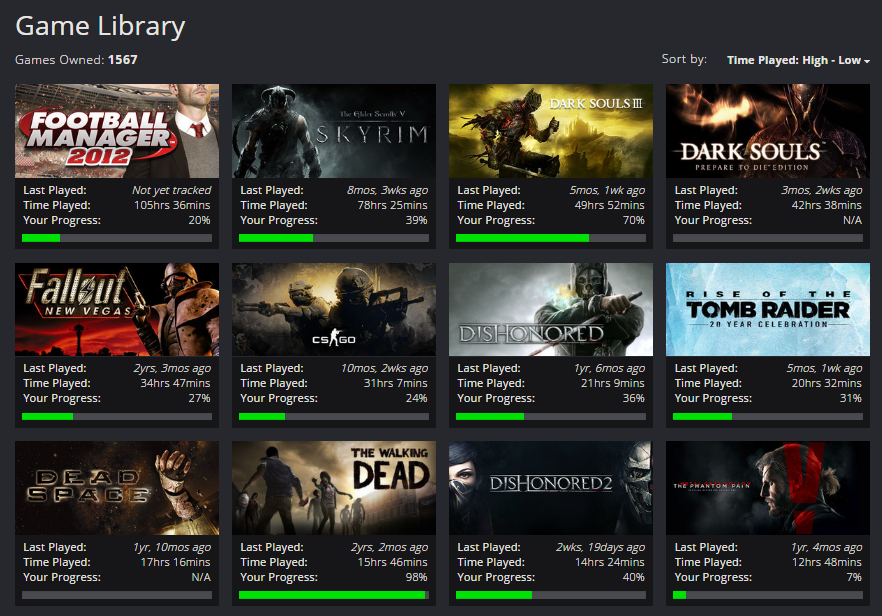Screen dimensions: 882x616
Task: Open Football Manager 2012 game thumbnail
Action: coord(117,131)
